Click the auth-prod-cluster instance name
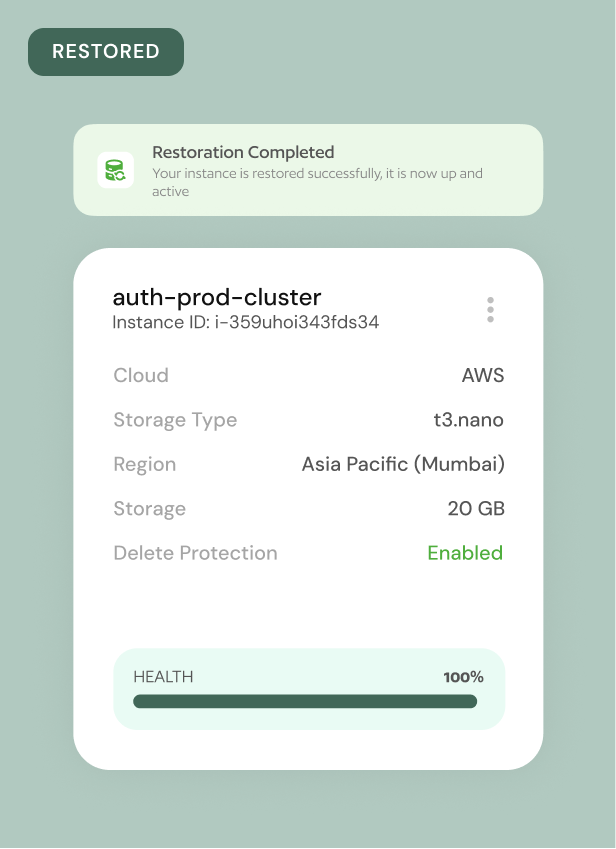Screen dimensions: 616x849 [217, 297]
